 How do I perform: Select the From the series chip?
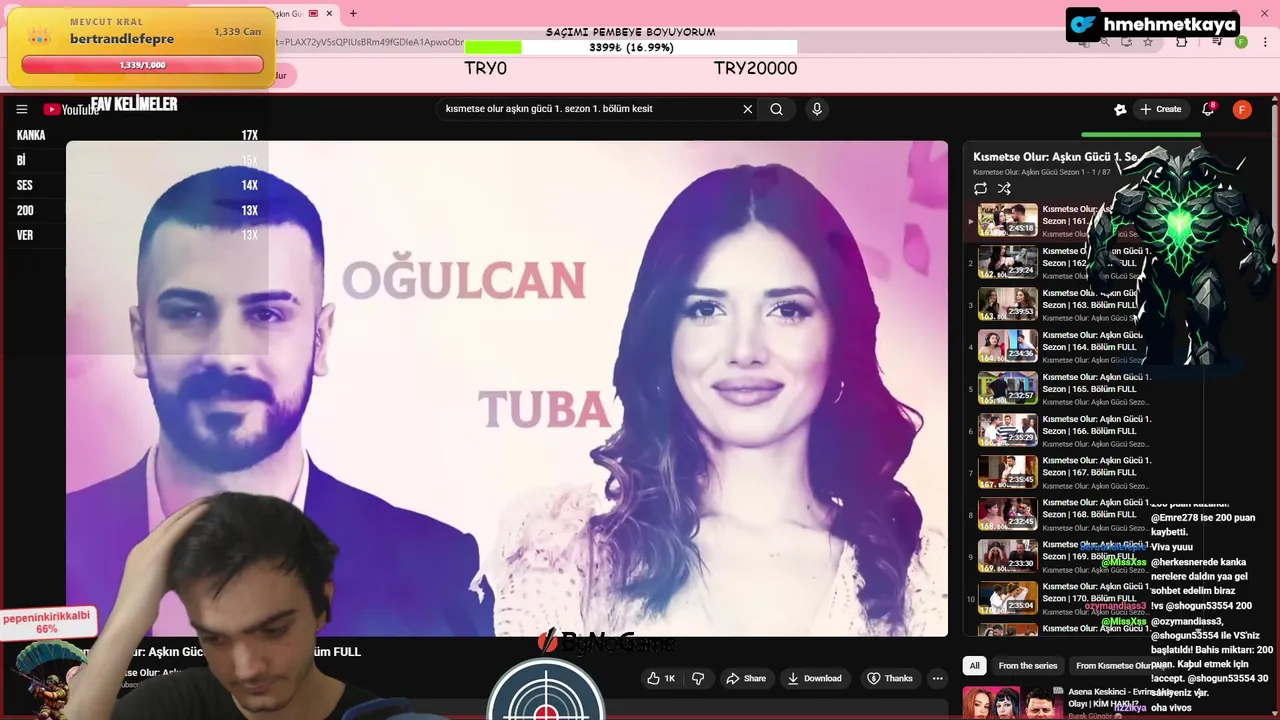coord(1027,665)
